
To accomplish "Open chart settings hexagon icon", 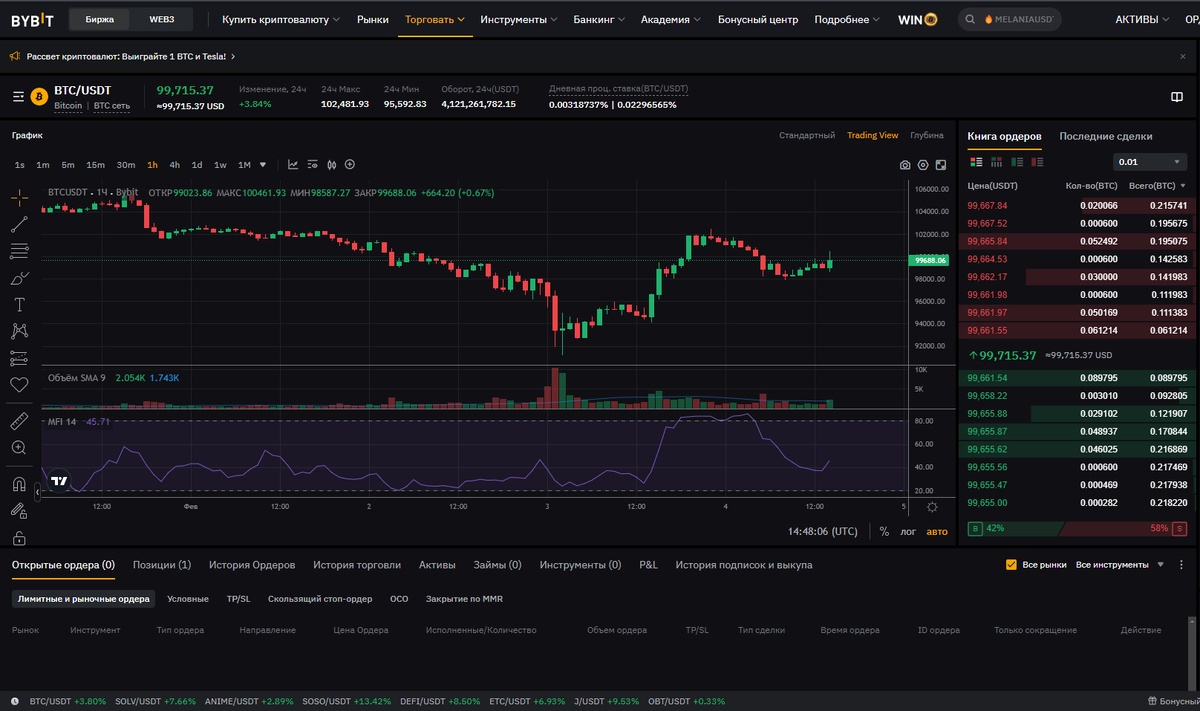I will tap(923, 165).
